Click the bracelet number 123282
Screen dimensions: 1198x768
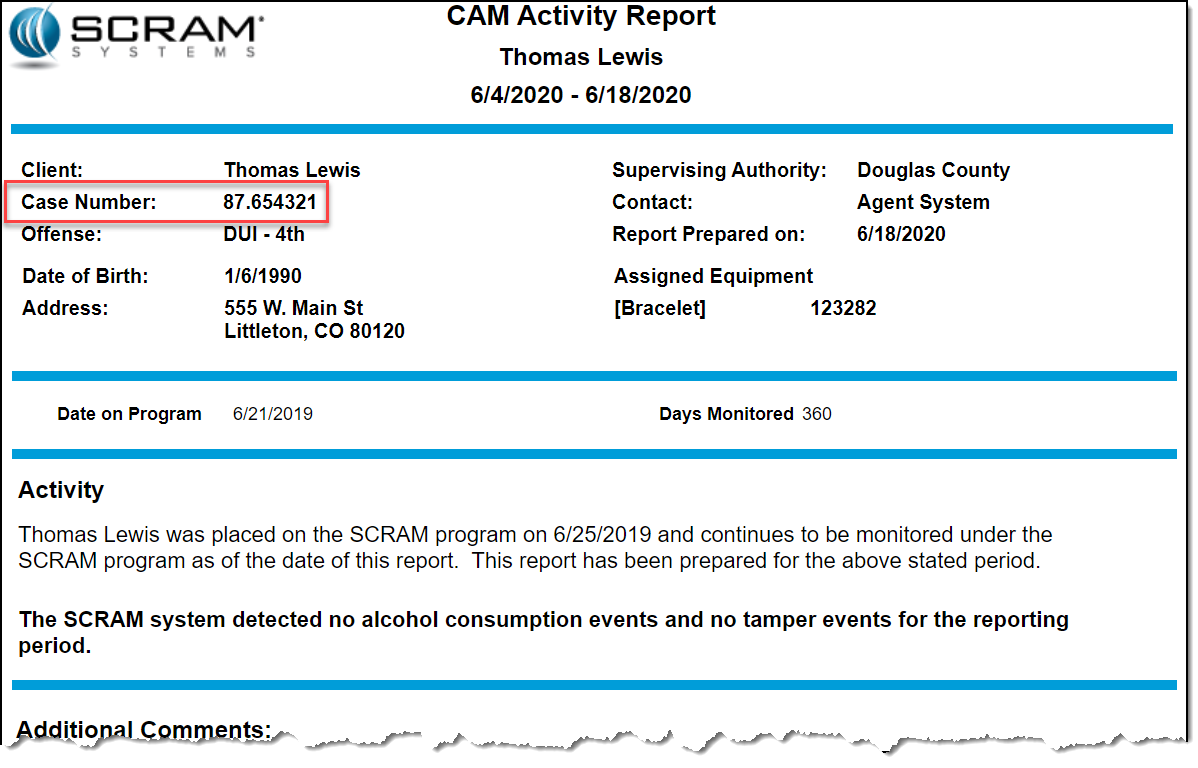click(843, 308)
